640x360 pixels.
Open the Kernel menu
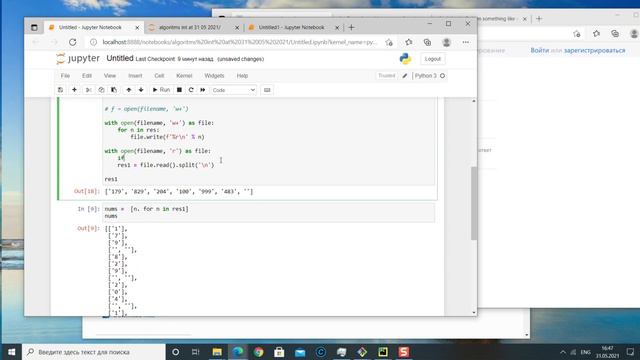[x=184, y=76]
